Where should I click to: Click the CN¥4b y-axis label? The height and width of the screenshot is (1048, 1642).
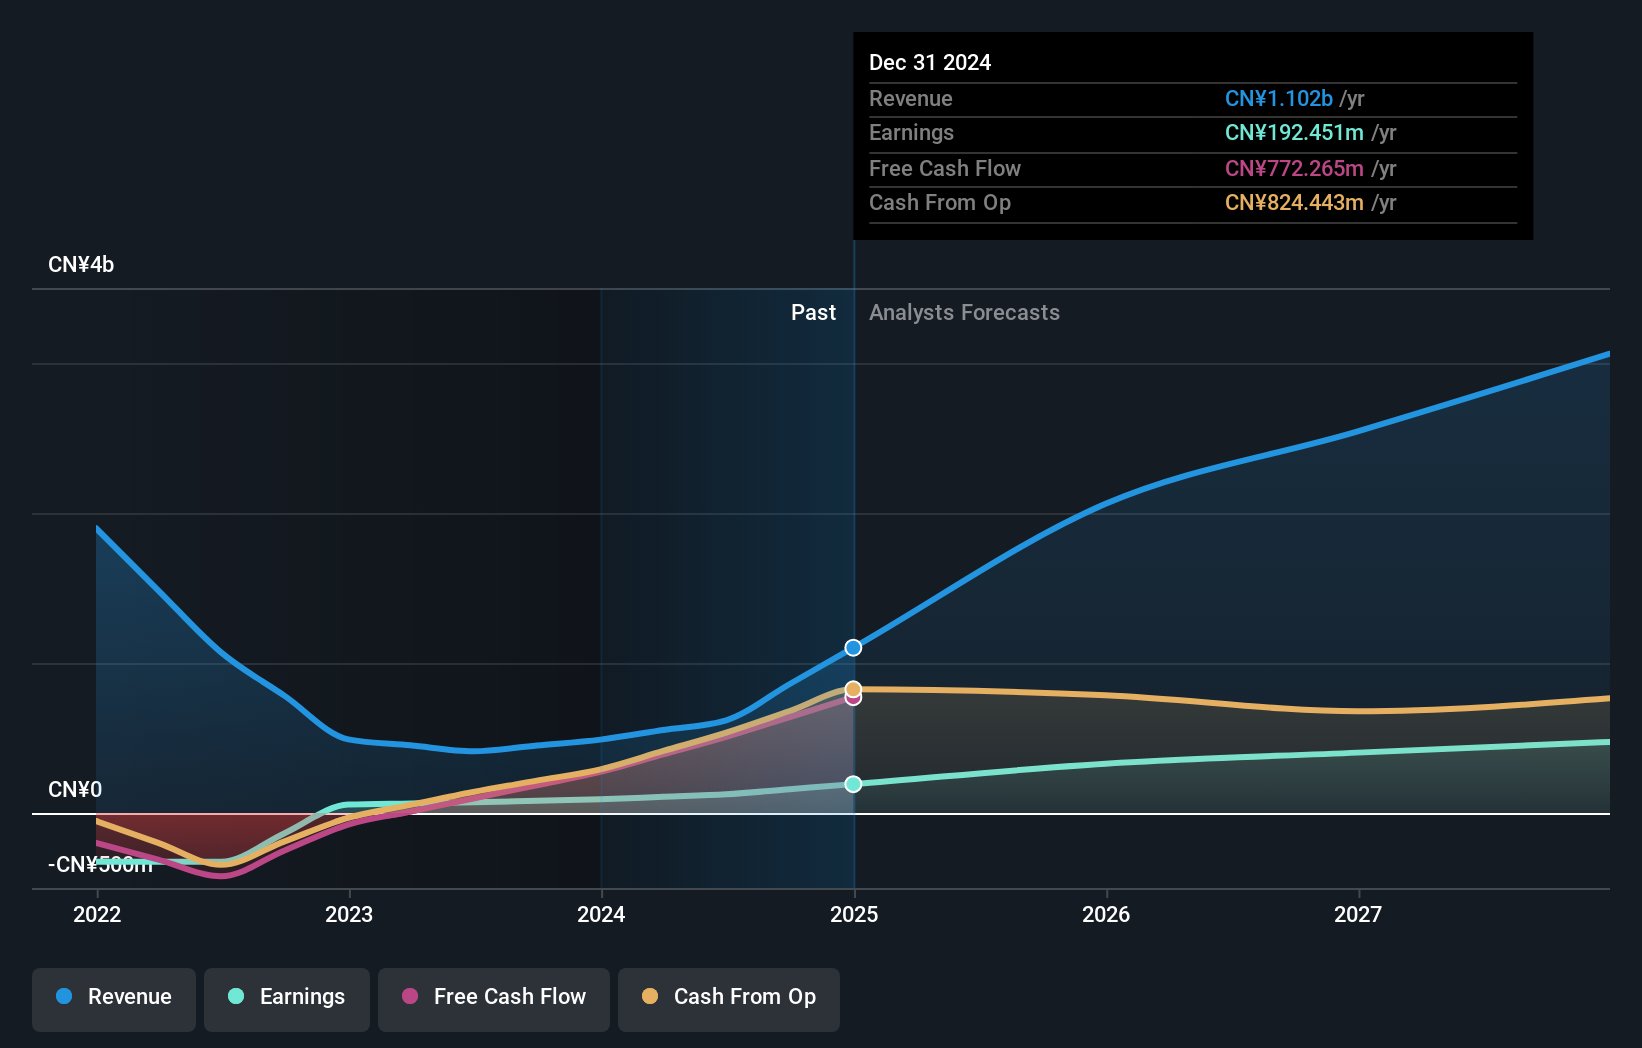pos(81,264)
